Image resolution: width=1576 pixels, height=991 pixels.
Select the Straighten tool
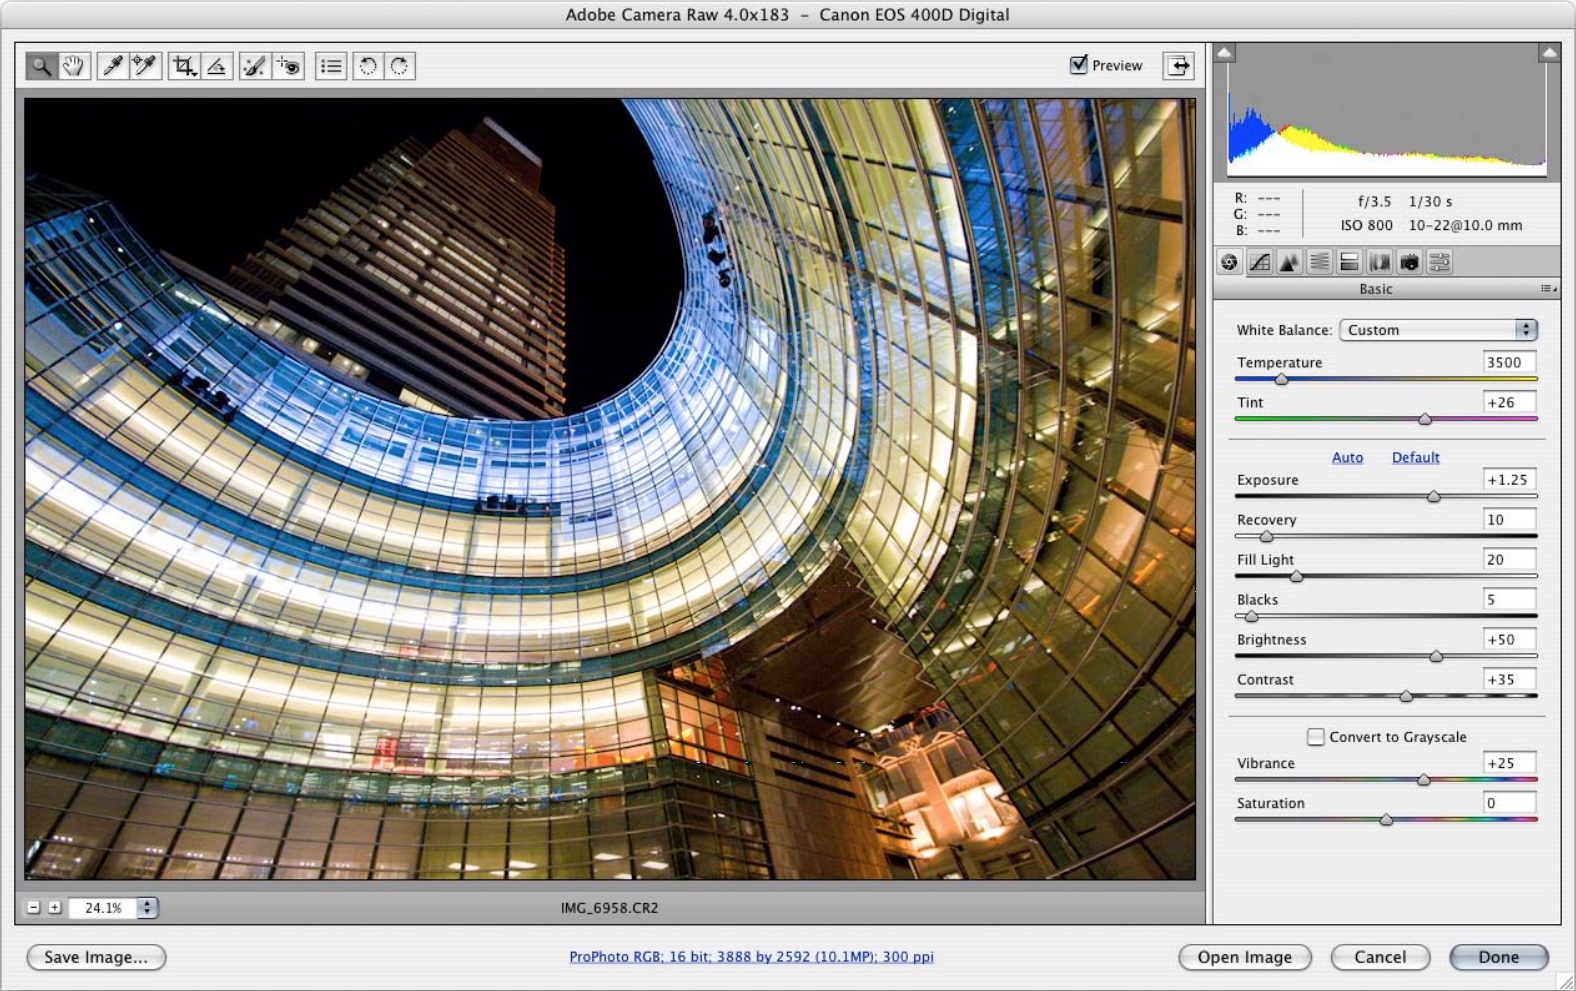(216, 66)
